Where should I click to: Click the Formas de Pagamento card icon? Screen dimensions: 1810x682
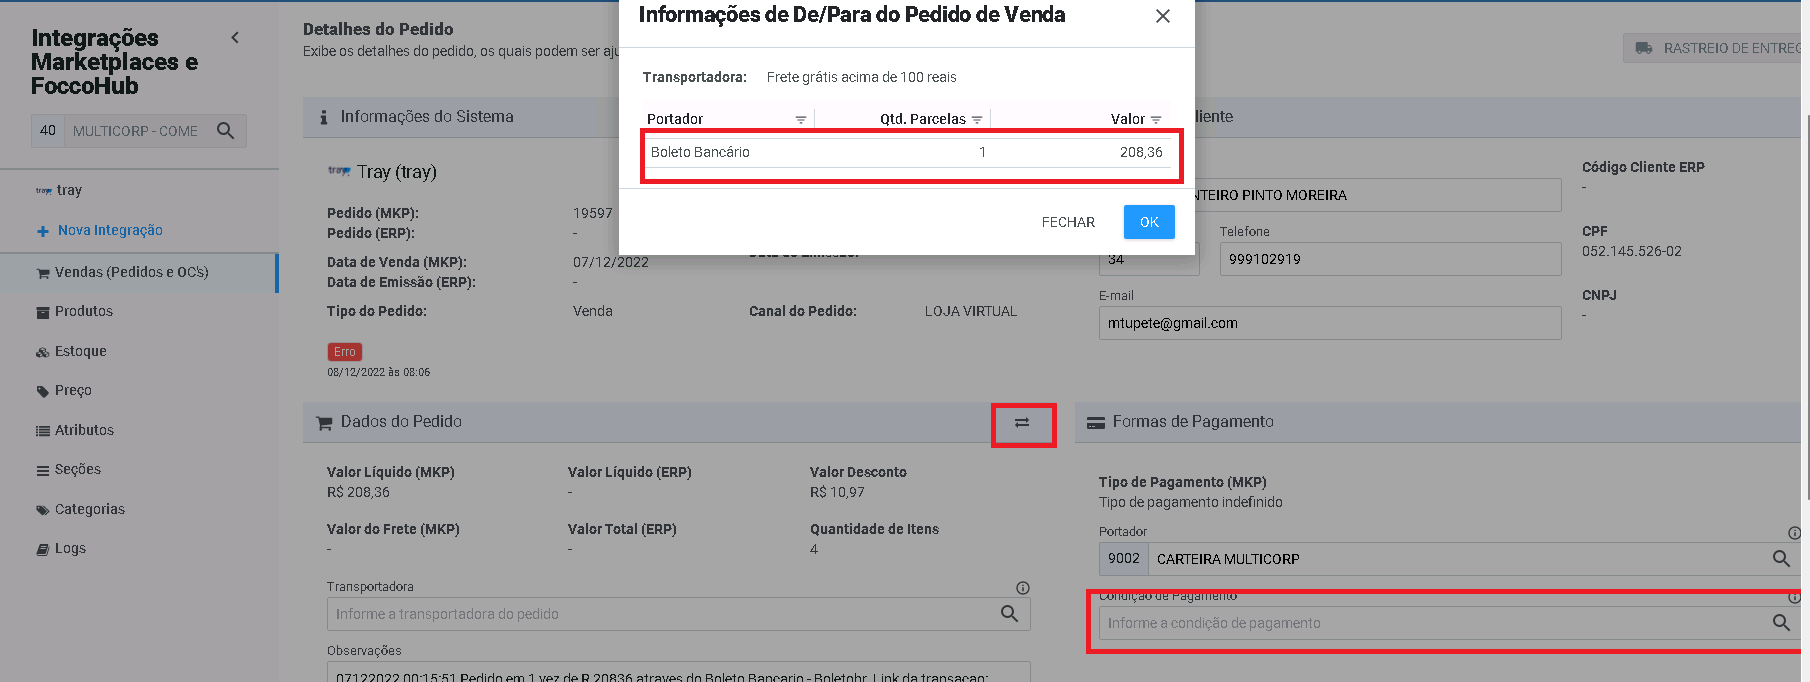tap(1096, 423)
